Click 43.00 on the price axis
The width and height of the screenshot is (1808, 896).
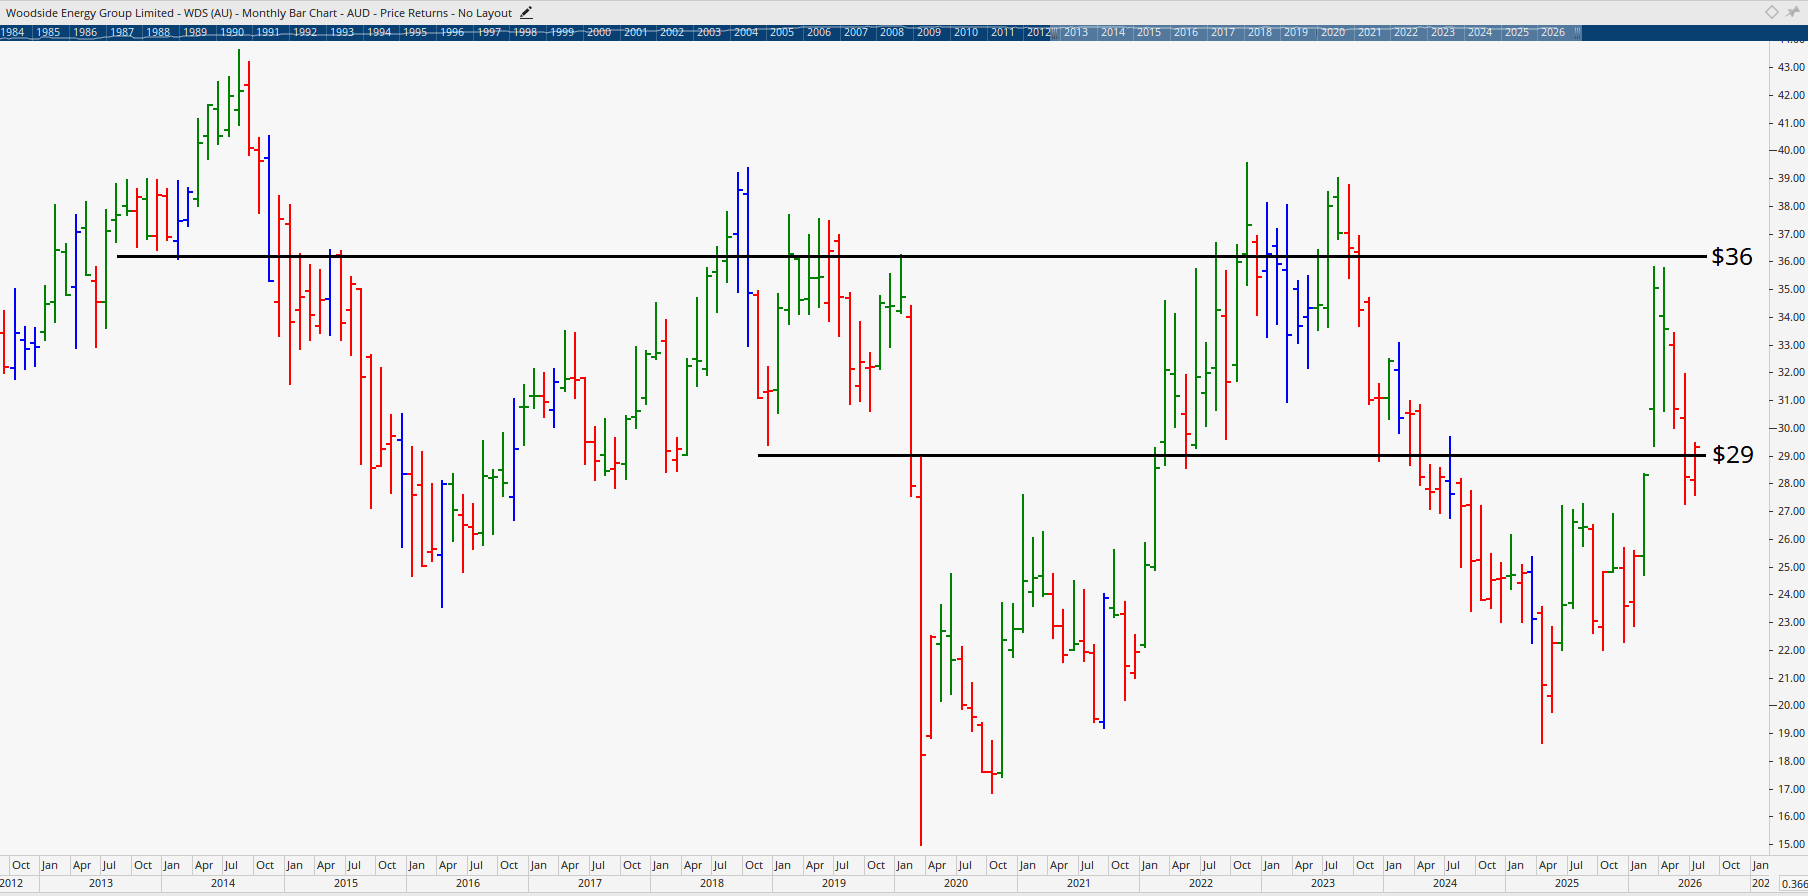click(1791, 67)
